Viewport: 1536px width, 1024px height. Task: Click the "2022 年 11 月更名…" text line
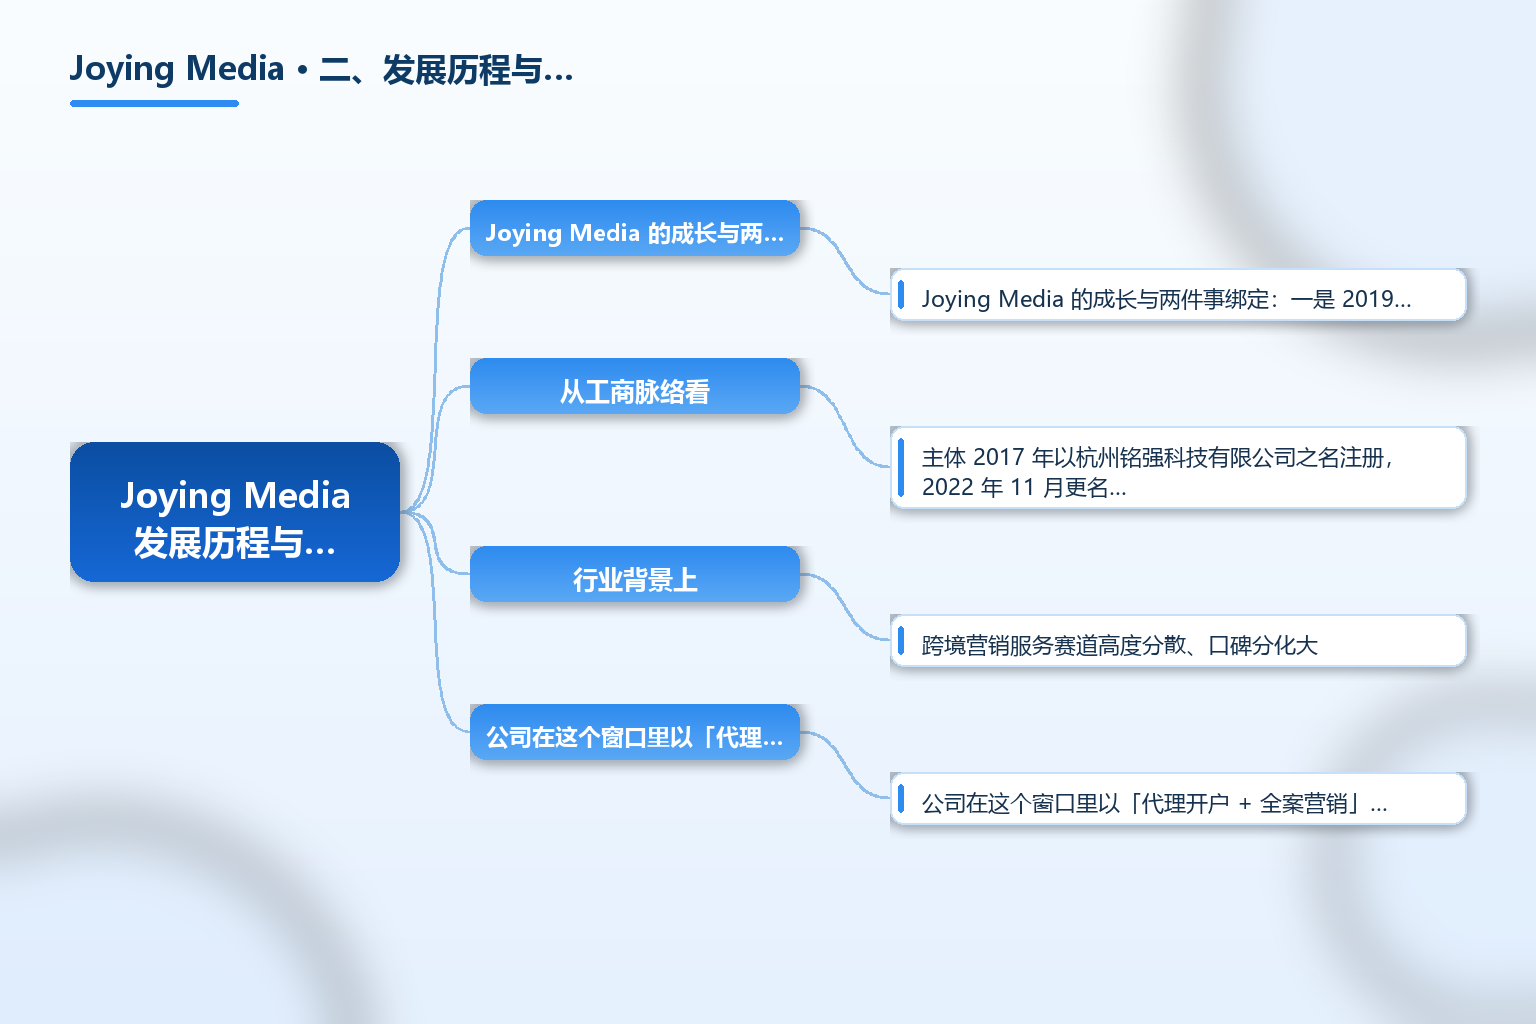[x=1023, y=487]
